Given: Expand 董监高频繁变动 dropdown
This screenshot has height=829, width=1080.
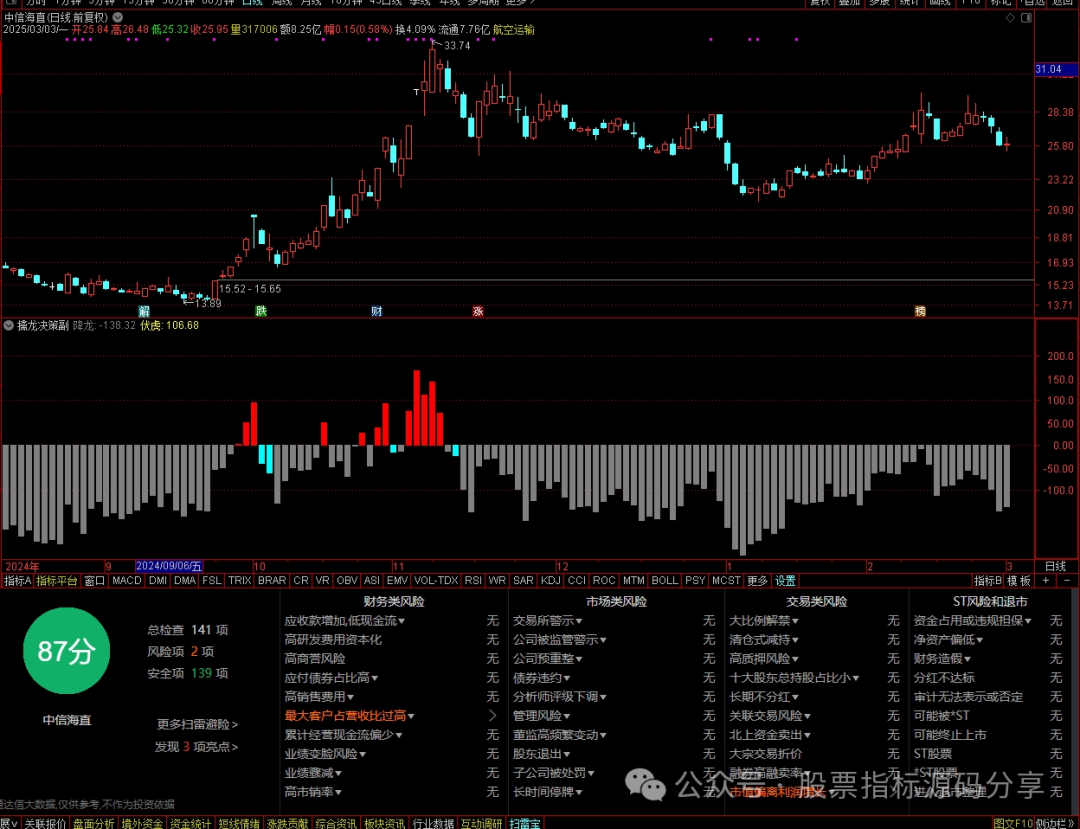Looking at the screenshot, I should coord(603,735).
